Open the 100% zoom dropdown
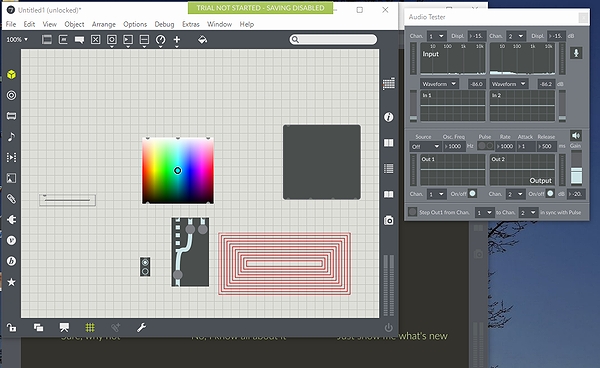The image size is (600, 368). click(x=17, y=39)
